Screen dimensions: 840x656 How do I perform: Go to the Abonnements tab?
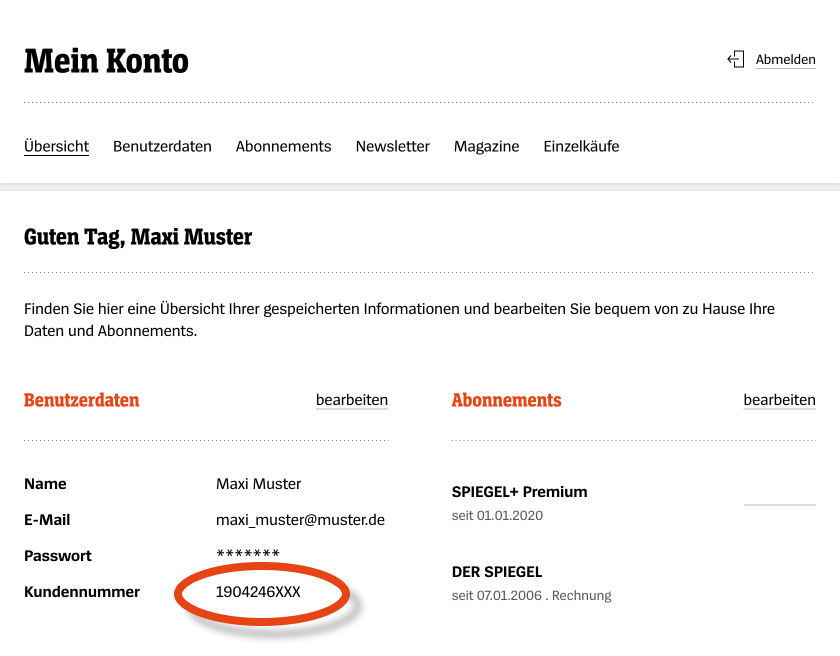coord(283,146)
